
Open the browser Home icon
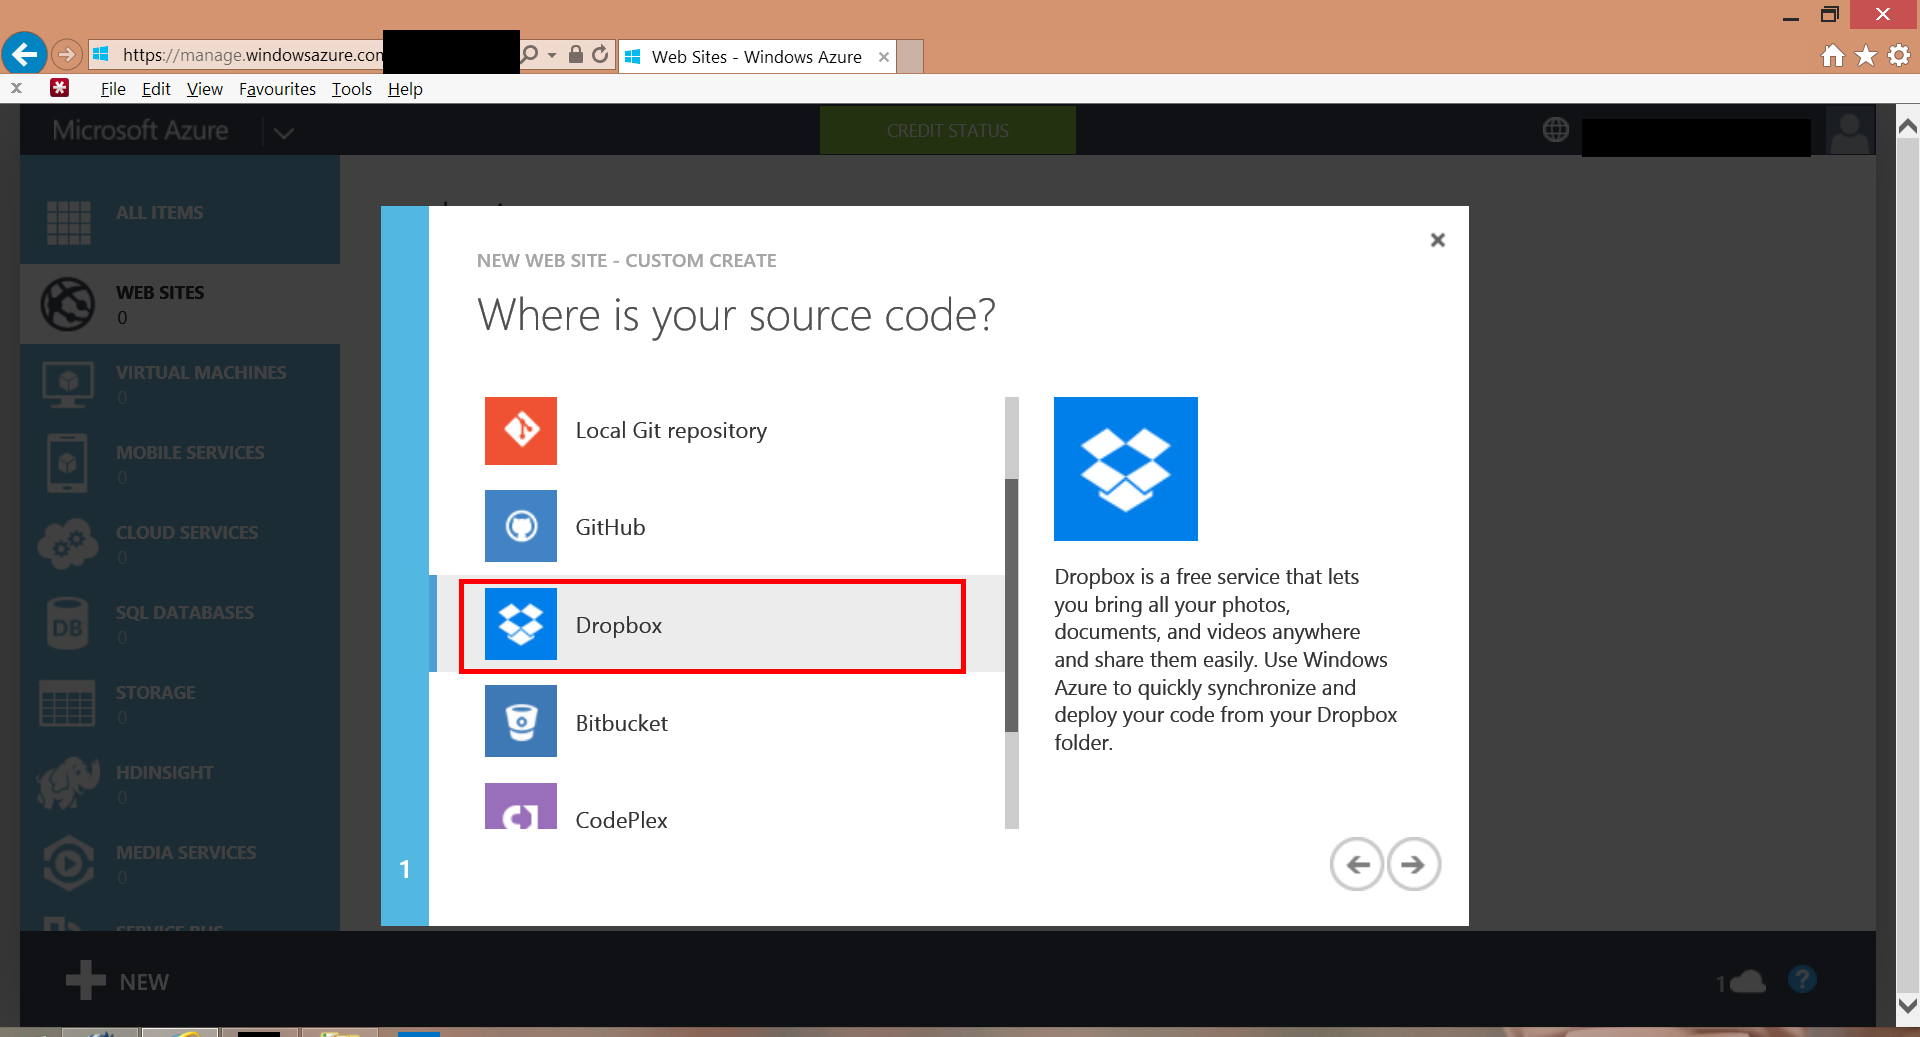(x=1833, y=56)
